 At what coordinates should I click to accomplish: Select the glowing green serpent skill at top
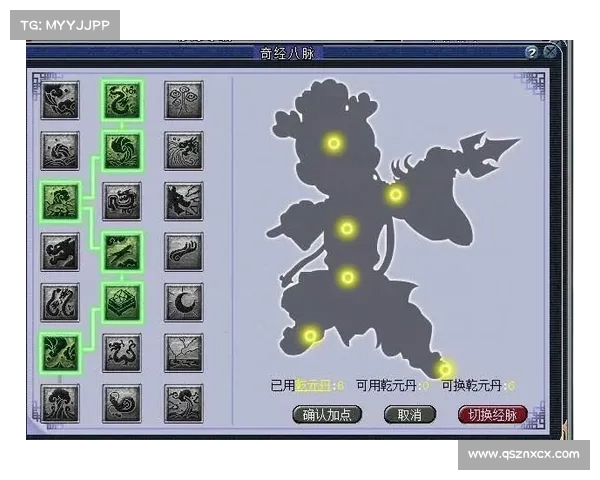[122, 99]
